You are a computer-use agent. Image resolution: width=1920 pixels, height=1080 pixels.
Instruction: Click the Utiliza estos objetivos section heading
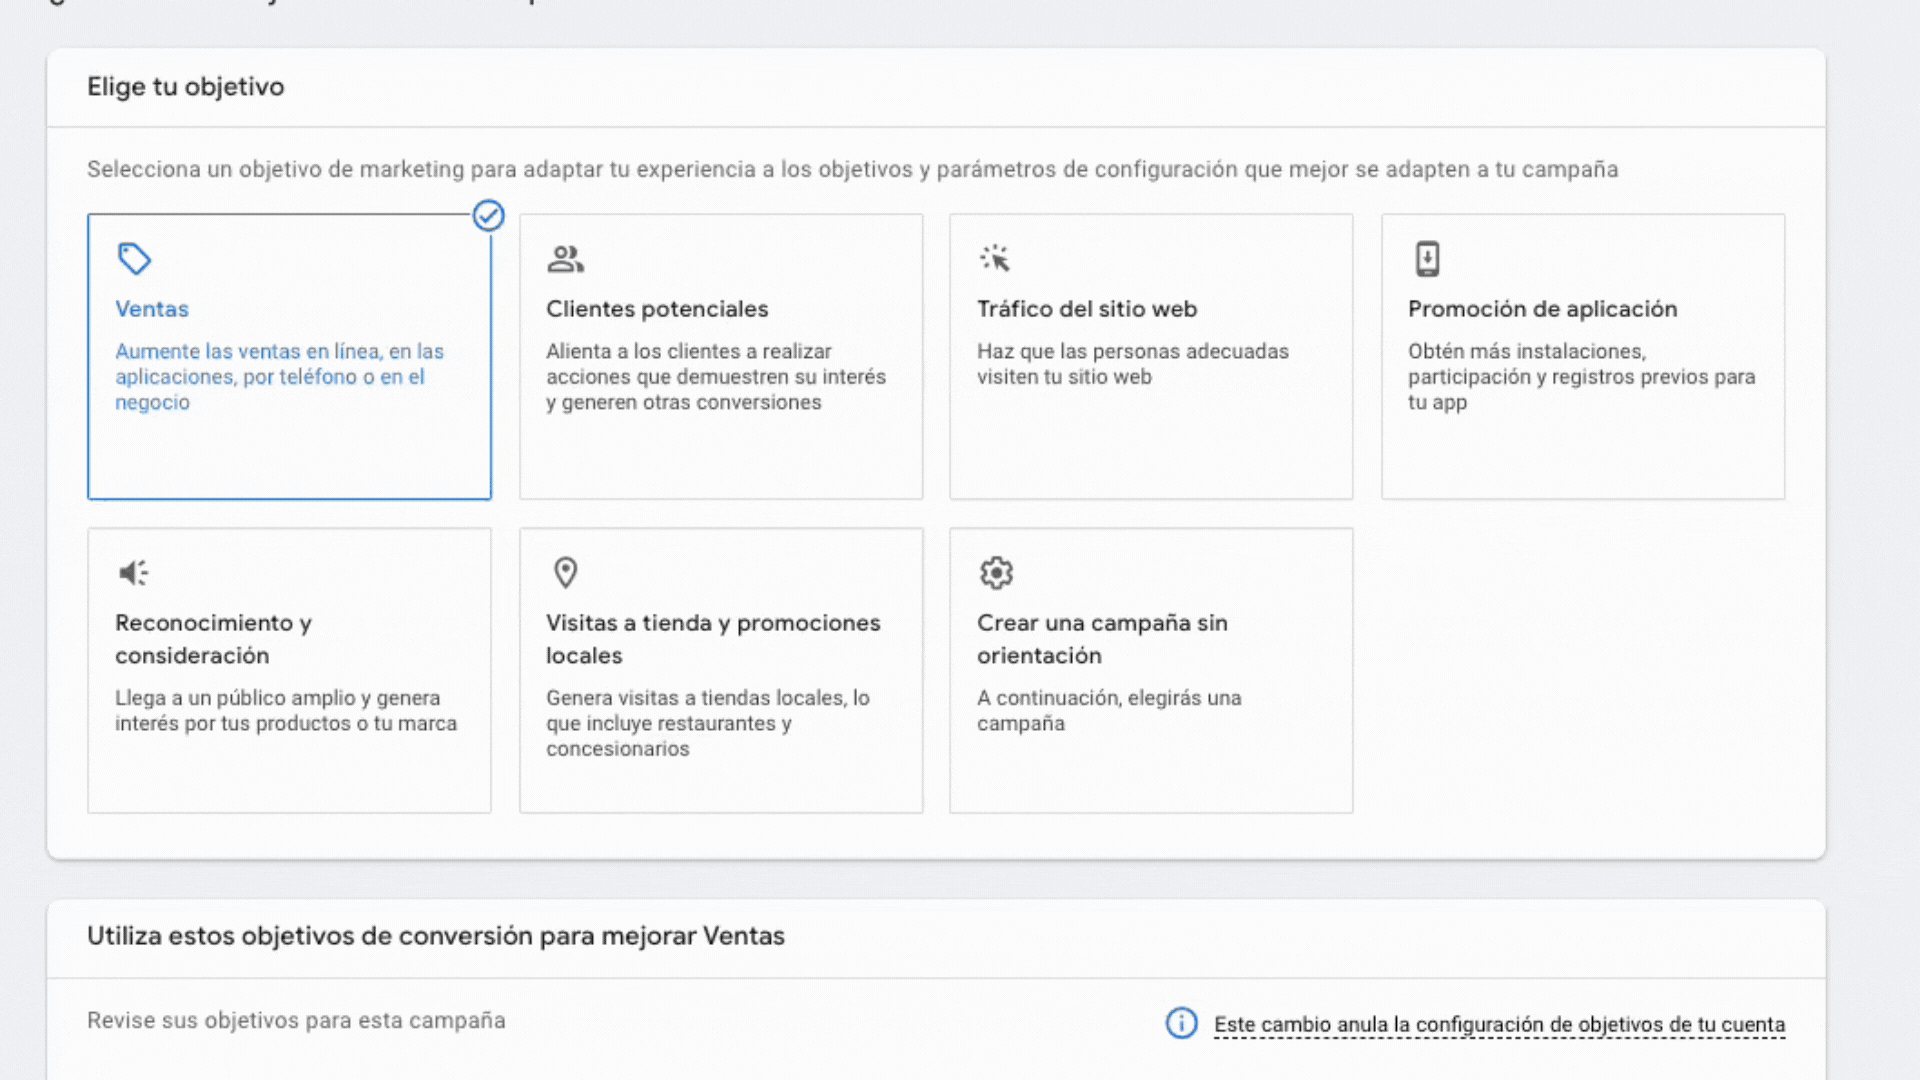click(435, 936)
